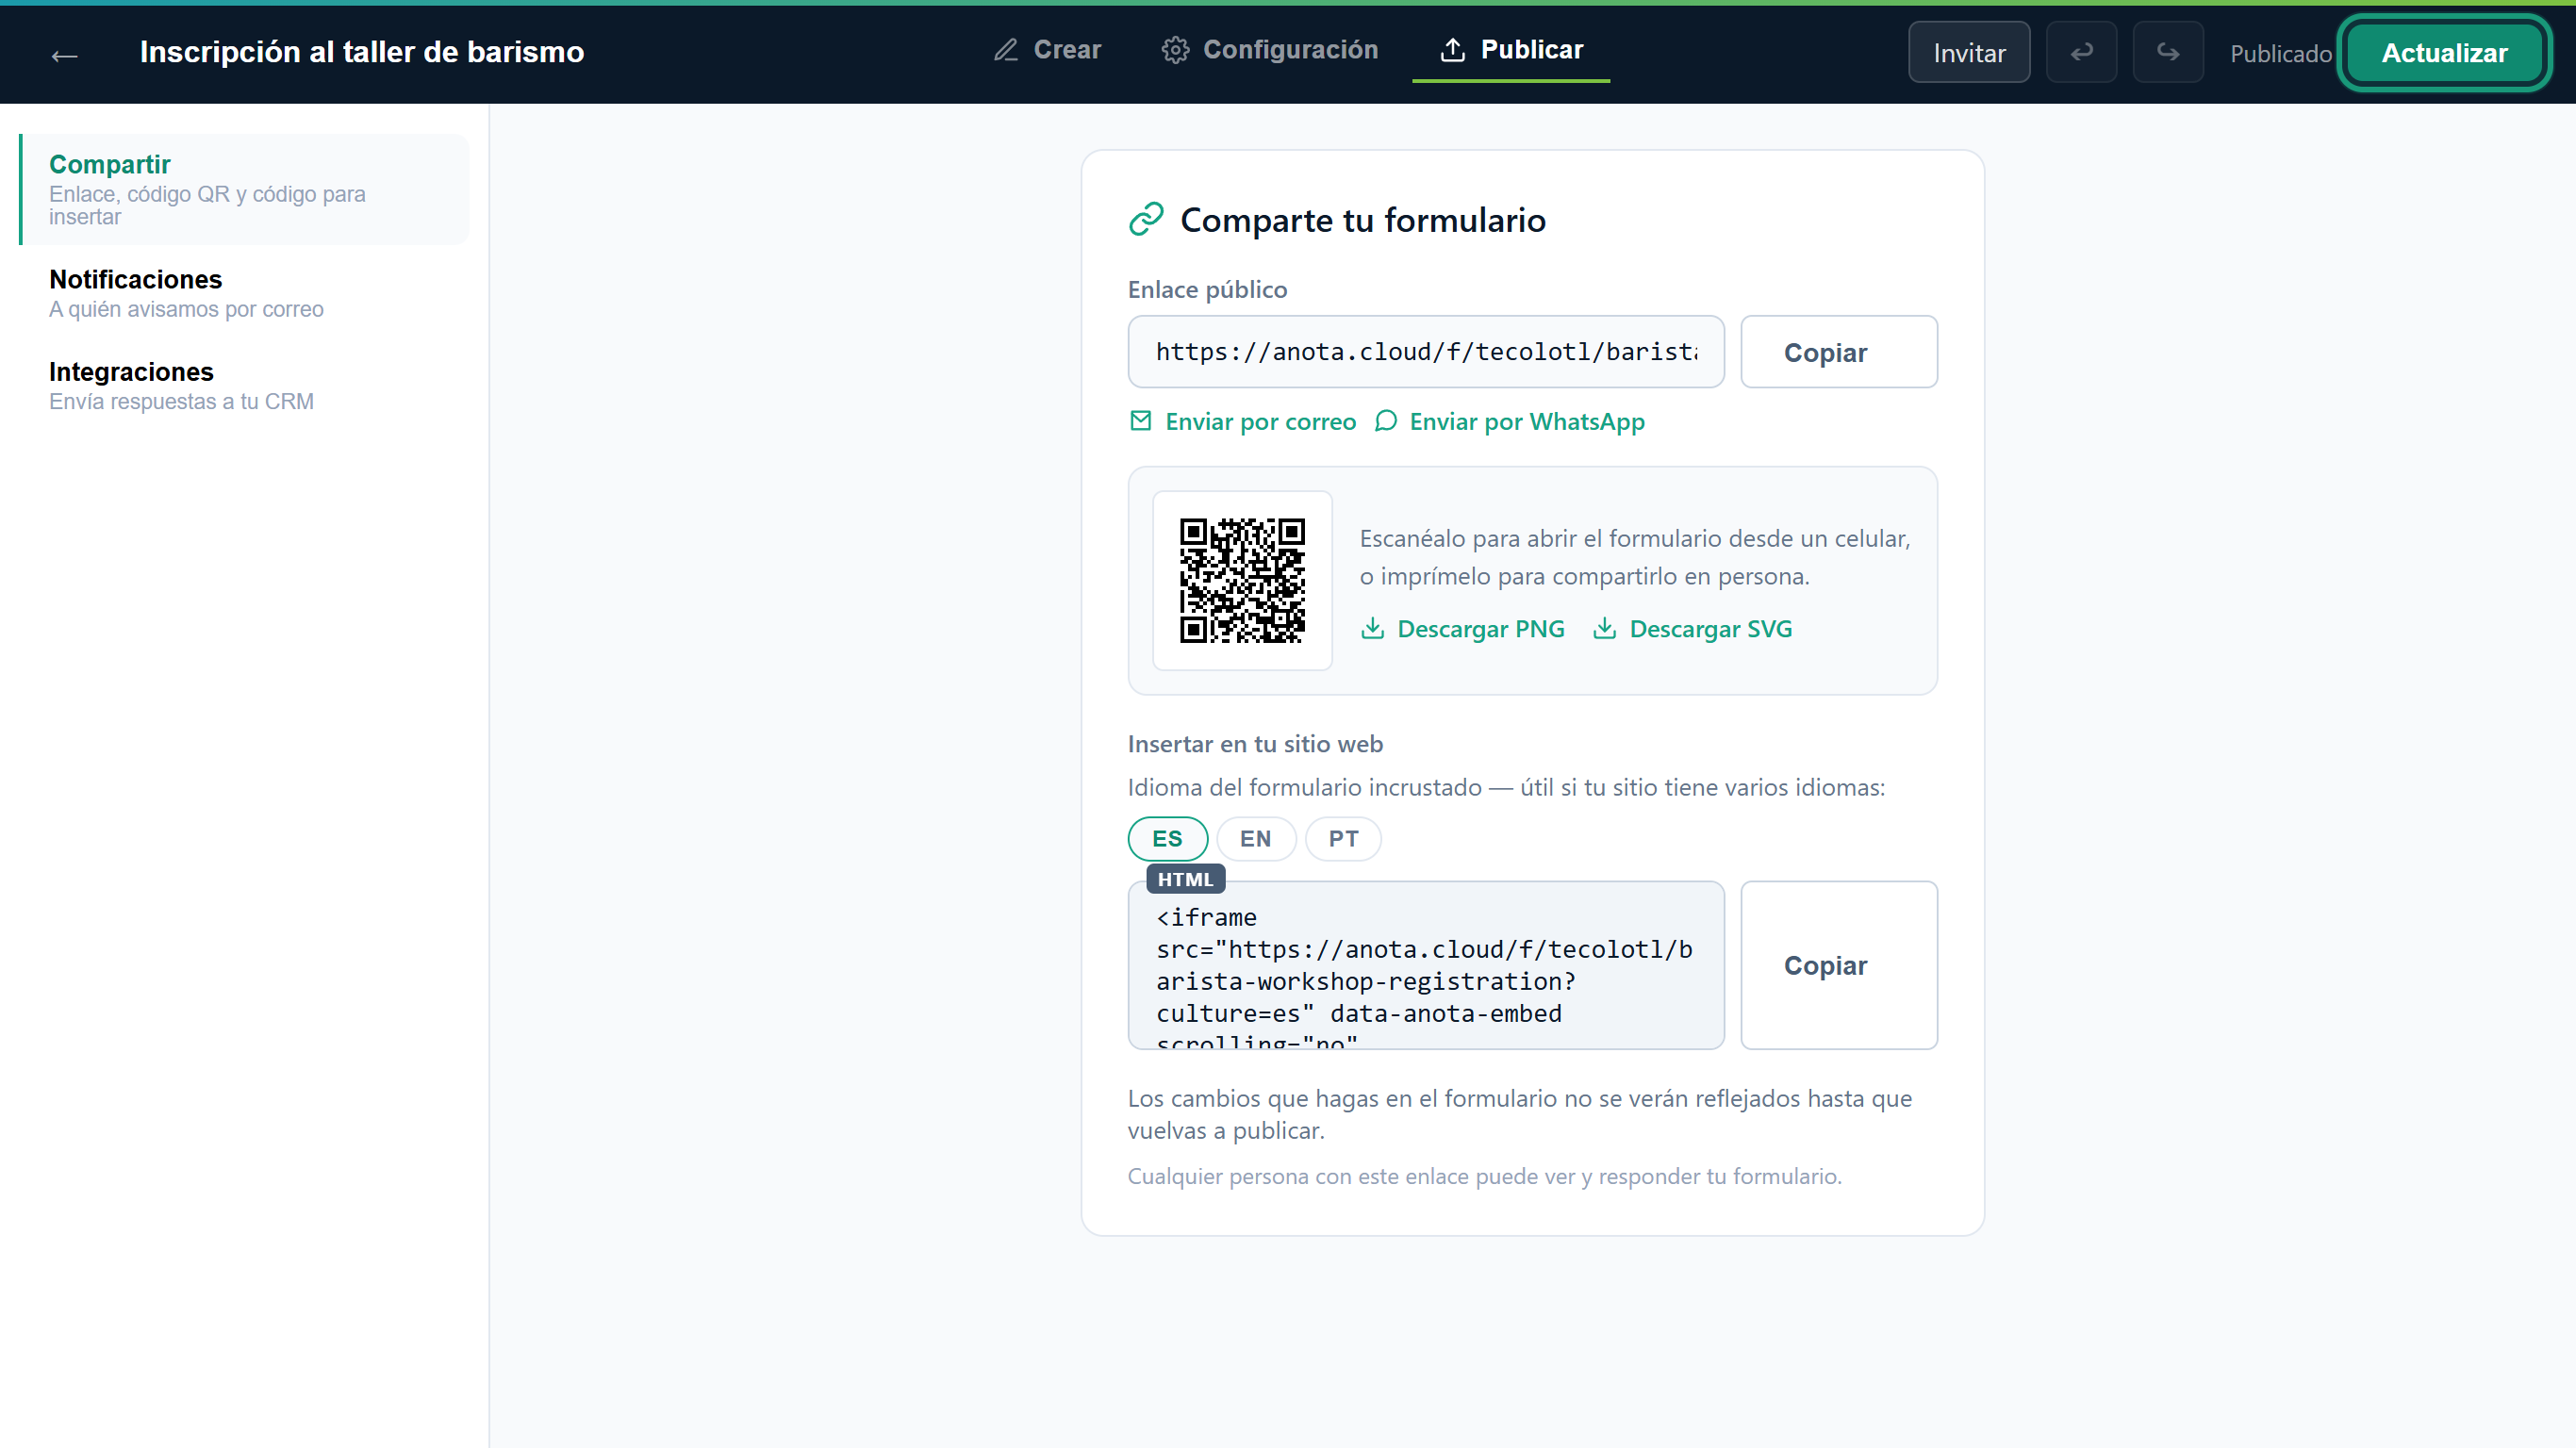The height and width of the screenshot is (1448, 2576).
Task: Click the redo arrow button
Action: click(2167, 53)
